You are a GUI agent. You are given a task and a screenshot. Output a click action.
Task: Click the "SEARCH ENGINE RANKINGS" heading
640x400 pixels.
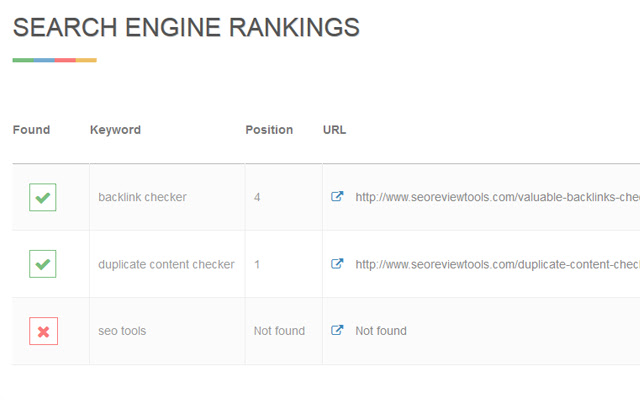[186, 28]
